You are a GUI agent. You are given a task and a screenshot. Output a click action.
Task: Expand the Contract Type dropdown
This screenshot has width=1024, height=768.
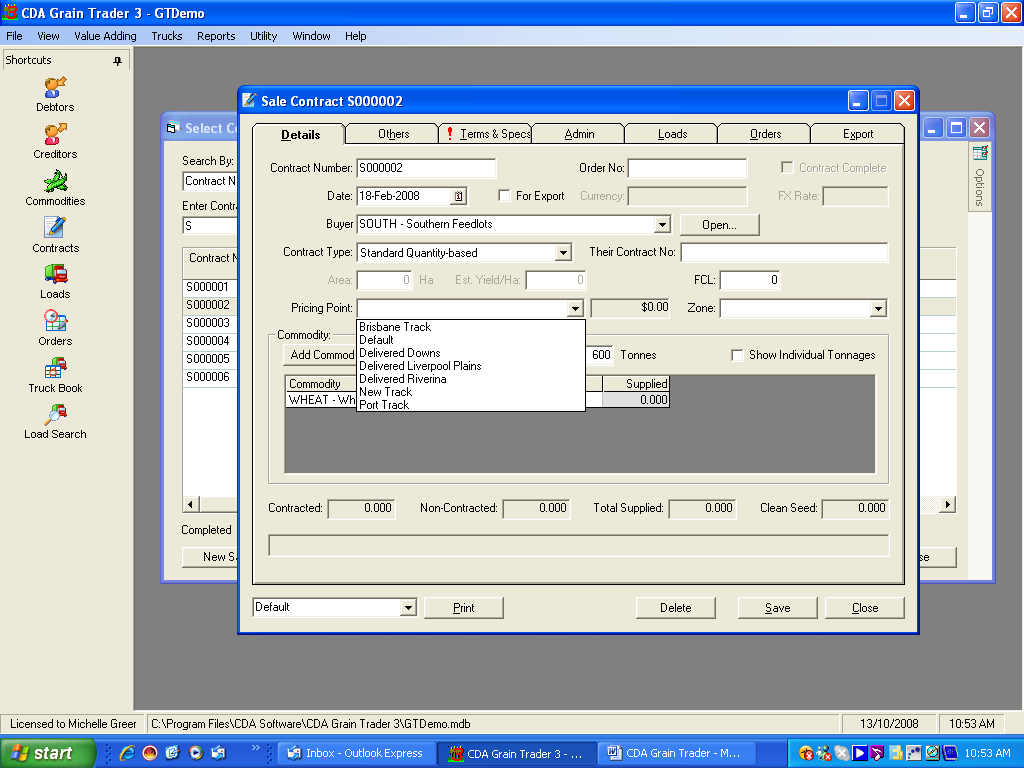click(563, 253)
